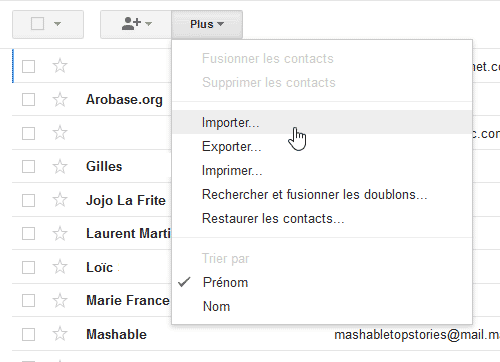Star the Marie France contact
The width and height of the screenshot is (500, 362).
pos(60,300)
